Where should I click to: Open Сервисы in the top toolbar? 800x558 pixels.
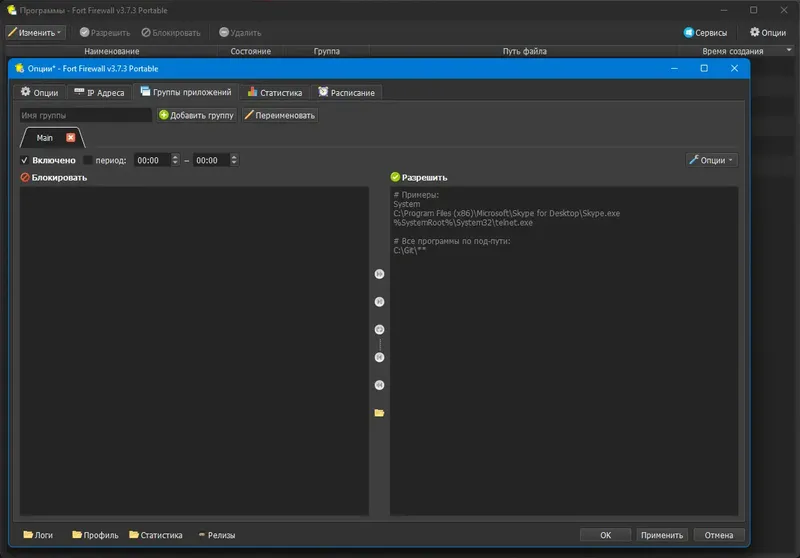pos(705,32)
